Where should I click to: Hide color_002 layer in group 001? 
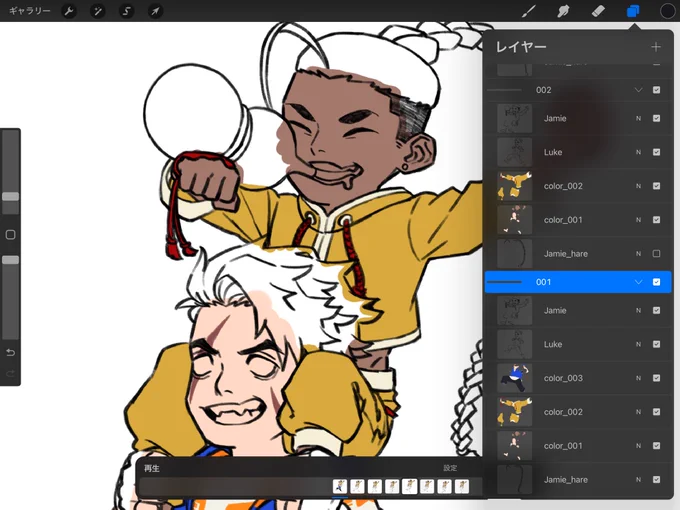pyautogui.click(x=657, y=412)
